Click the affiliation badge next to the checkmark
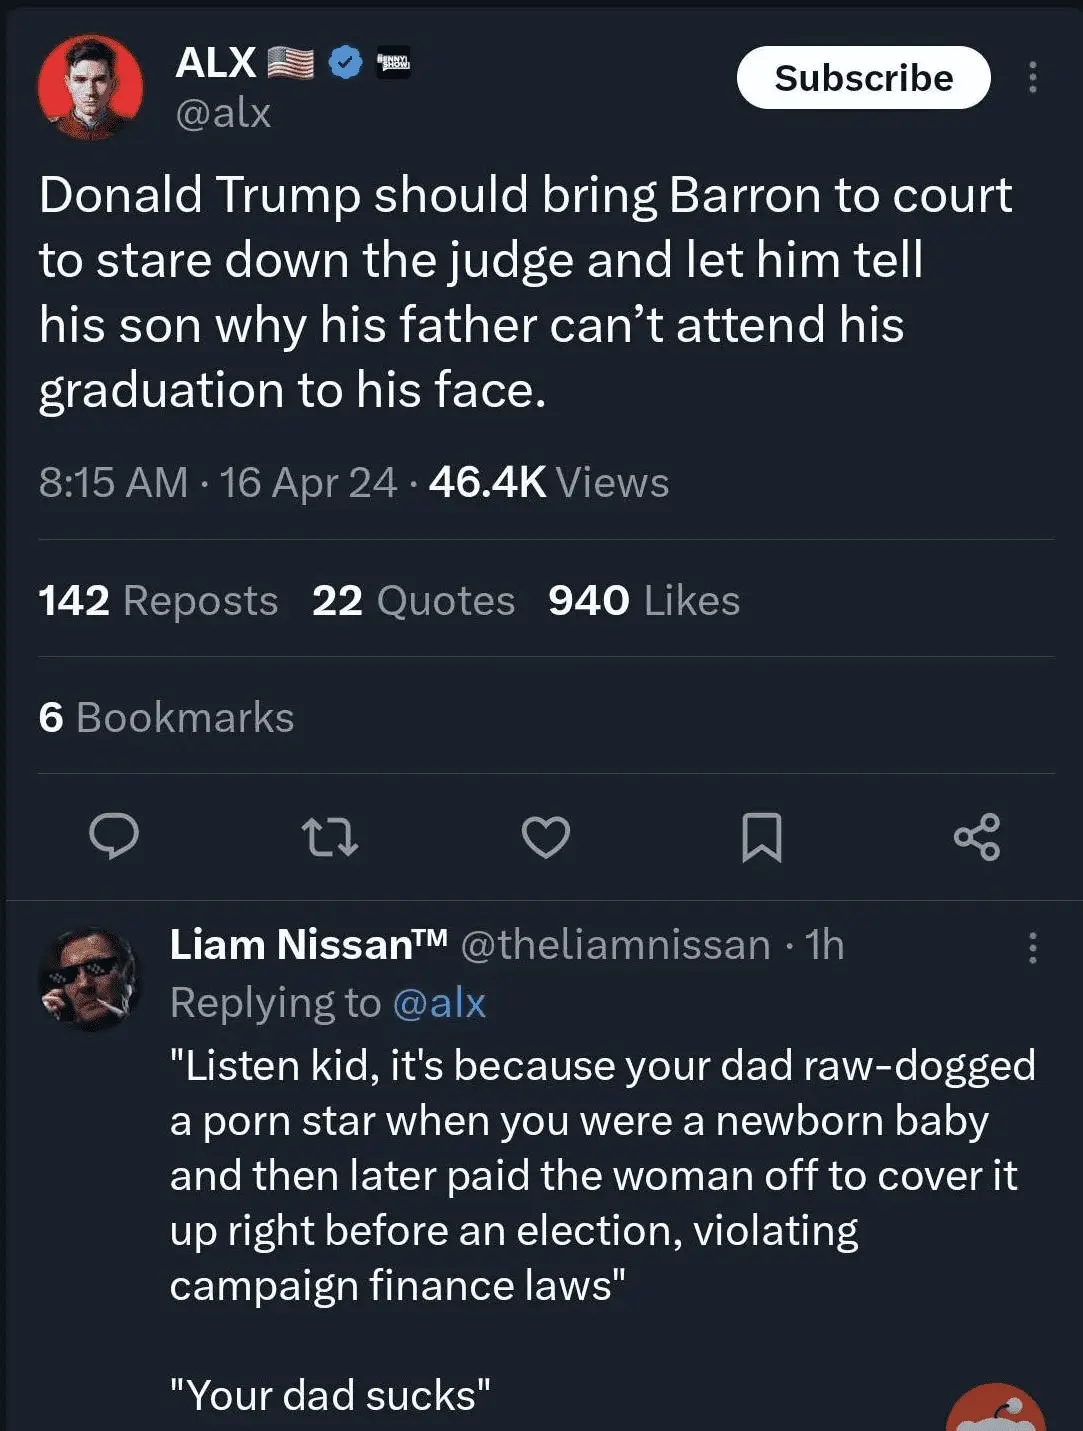This screenshot has height=1431, width=1083. click(x=393, y=63)
